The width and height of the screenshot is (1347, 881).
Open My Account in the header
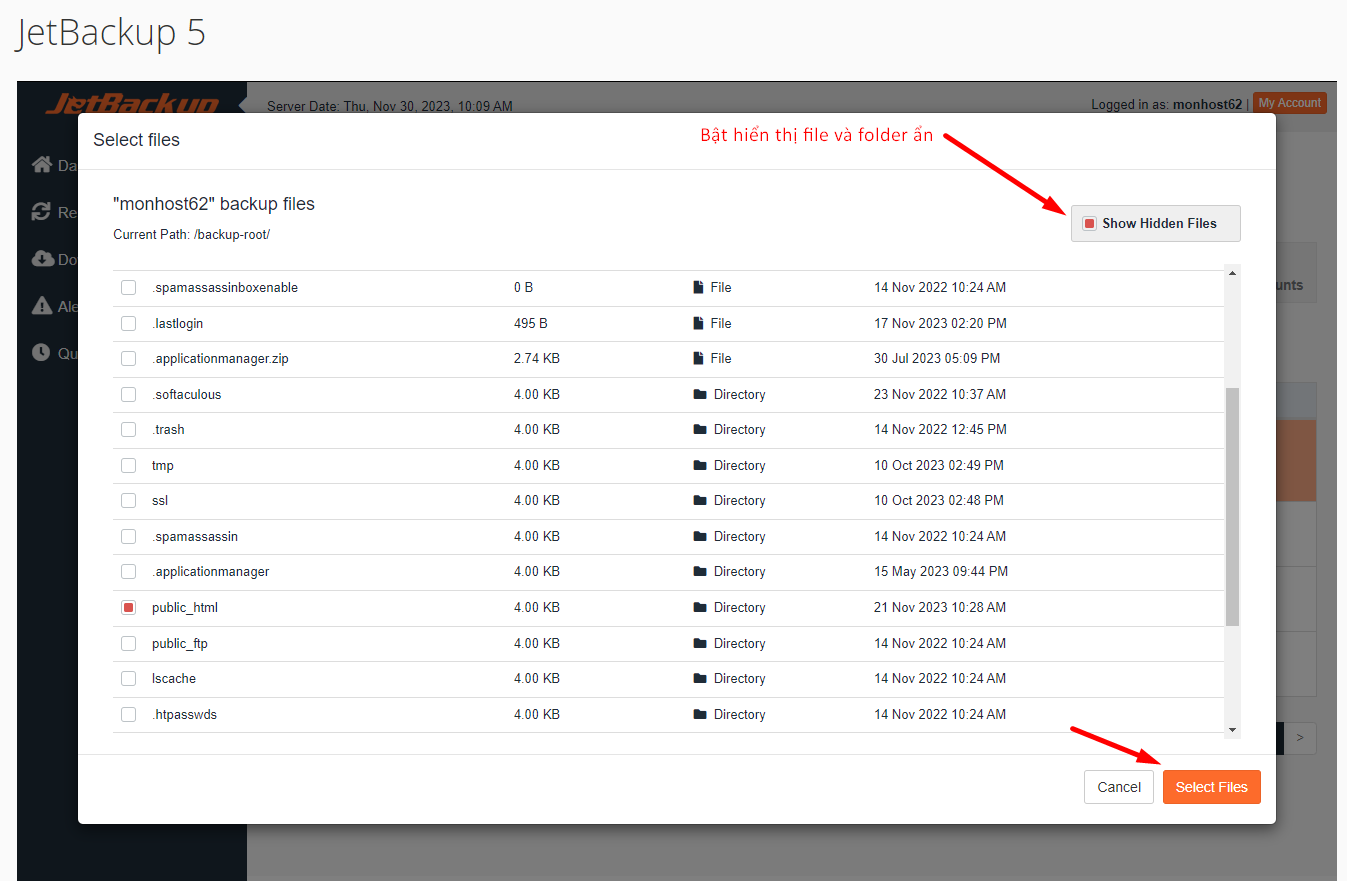click(1290, 103)
